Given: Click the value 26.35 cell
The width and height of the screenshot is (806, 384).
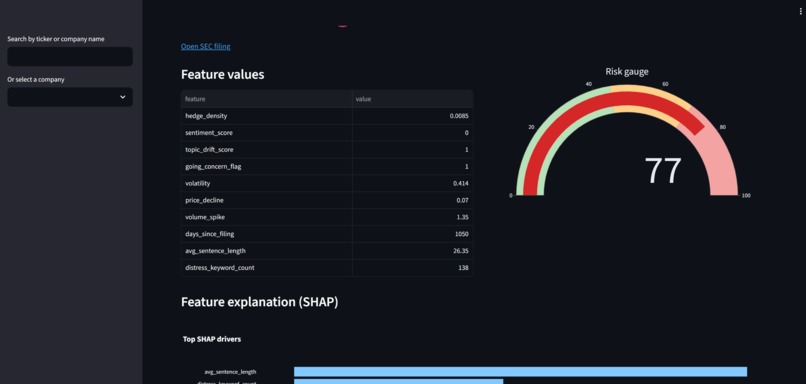Looking at the screenshot, I should (x=413, y=251).
